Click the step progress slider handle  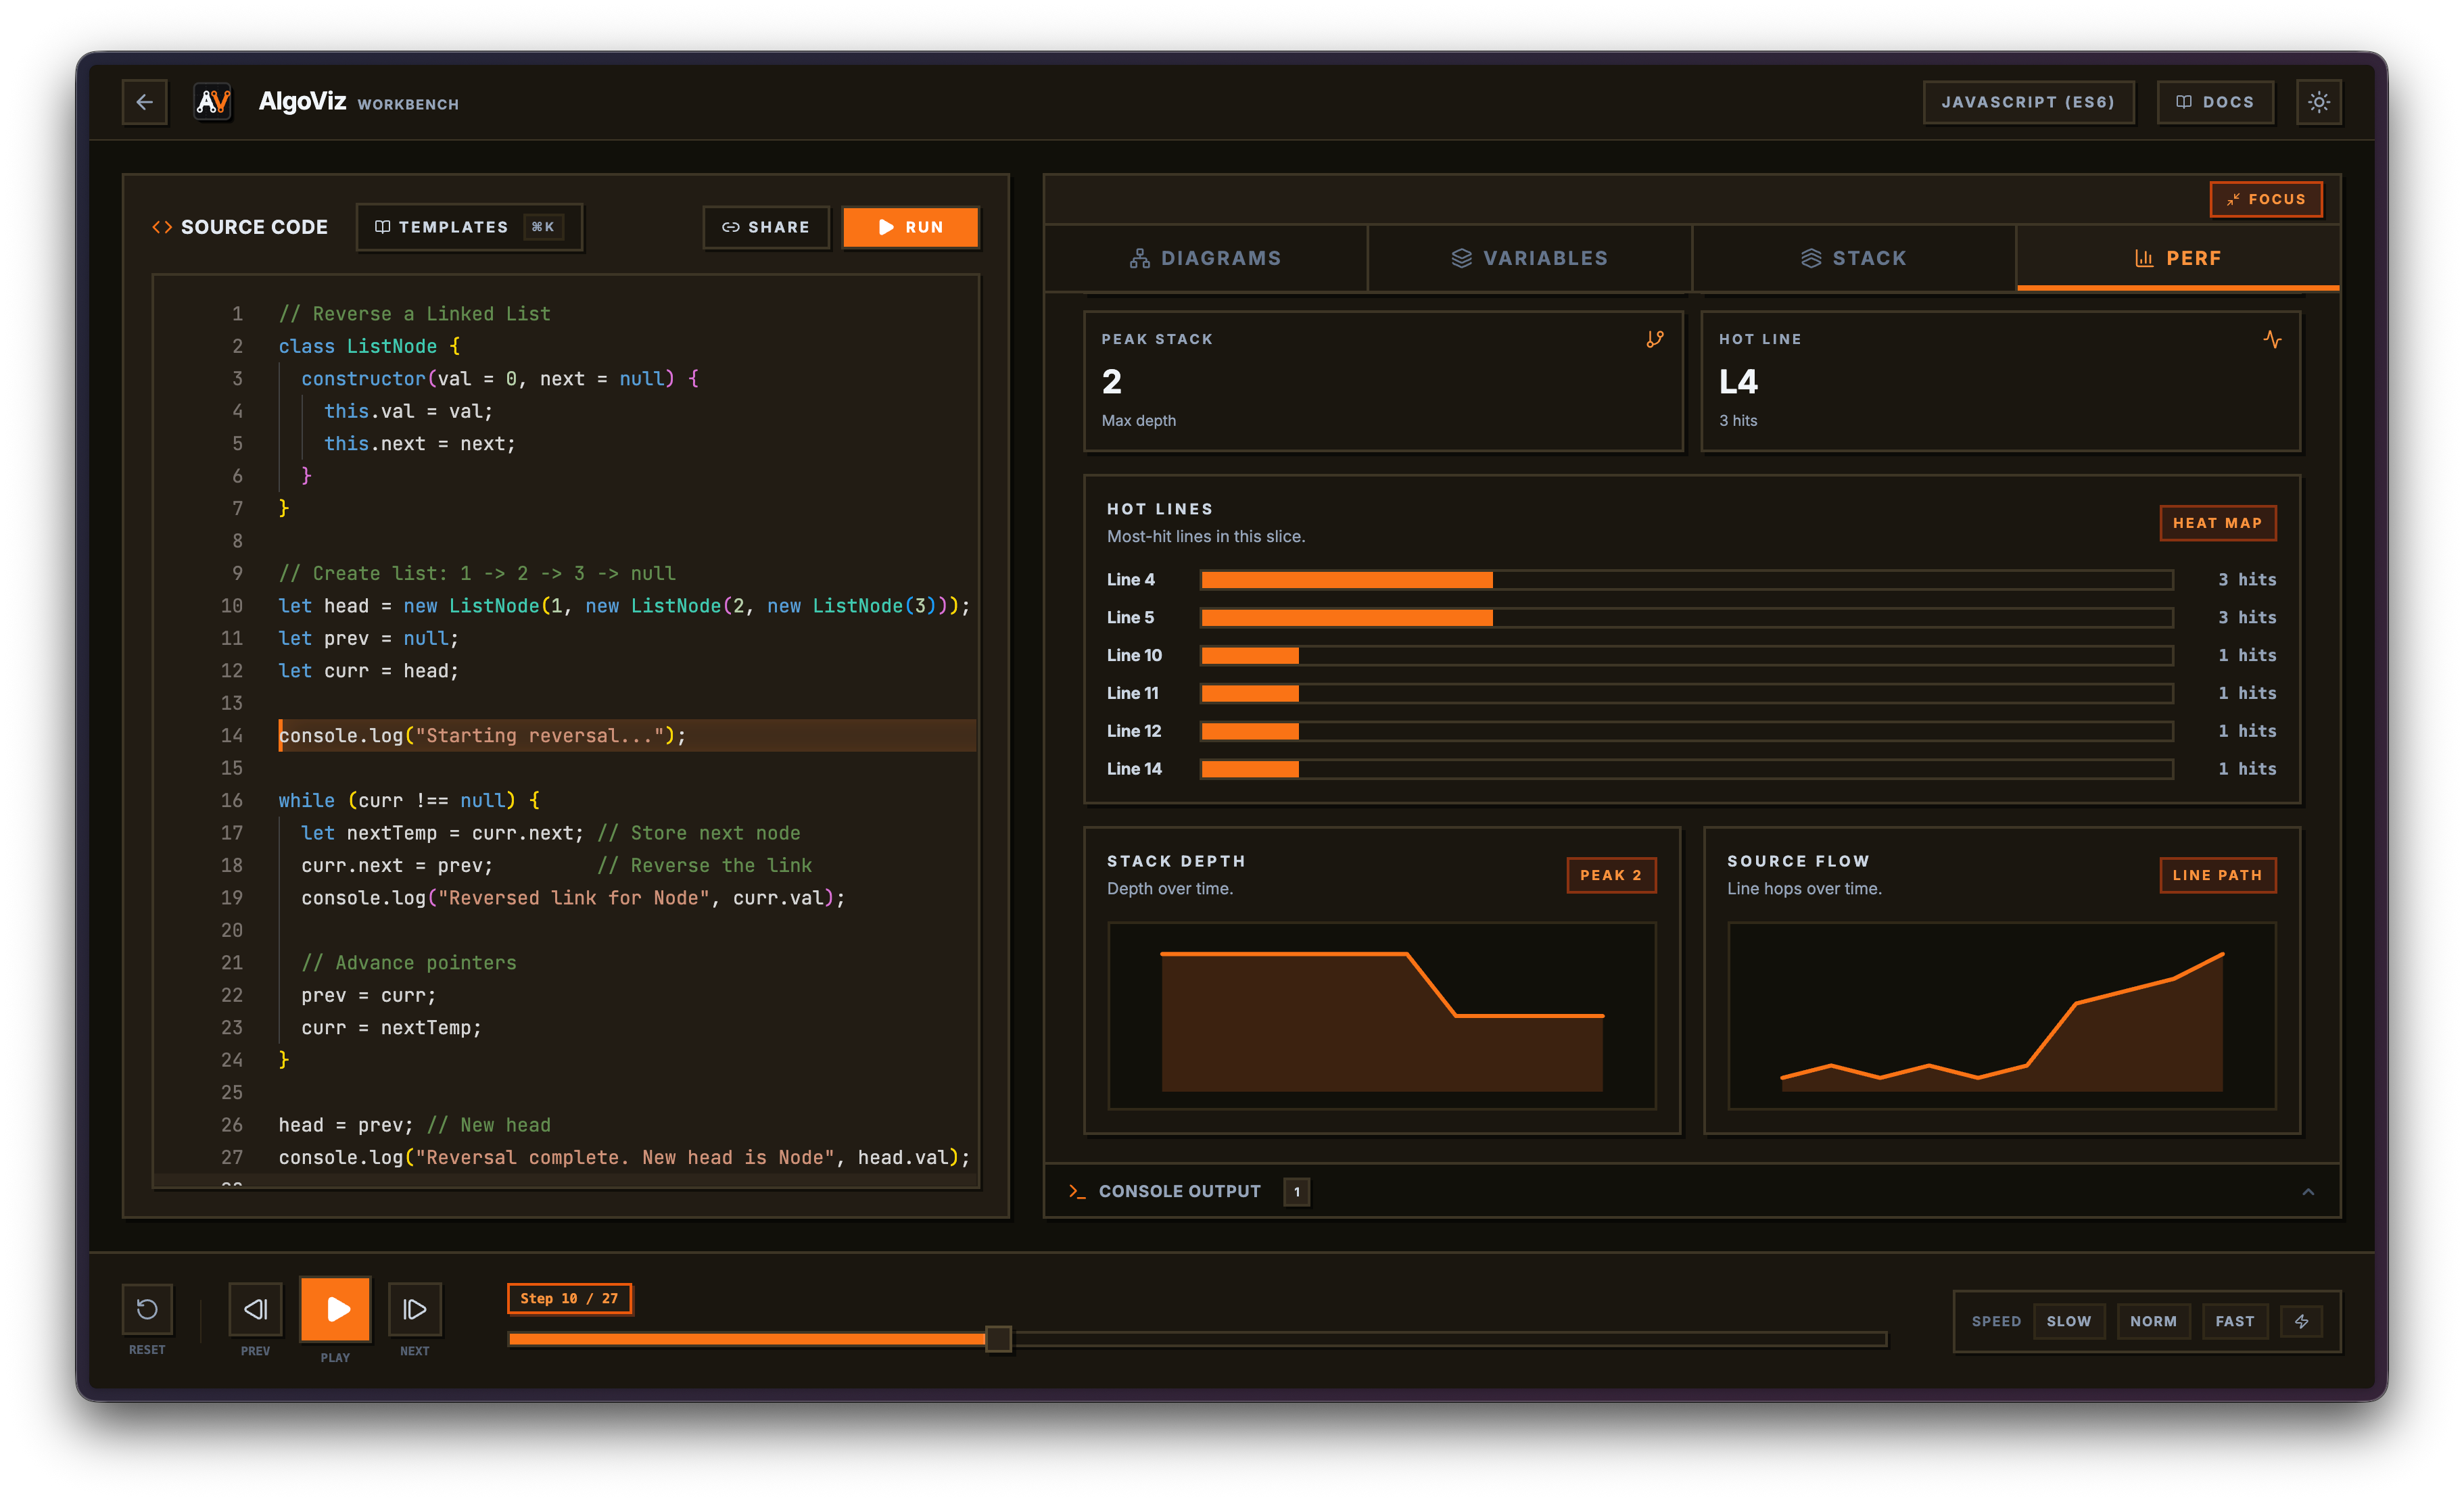pos(998,1339)
